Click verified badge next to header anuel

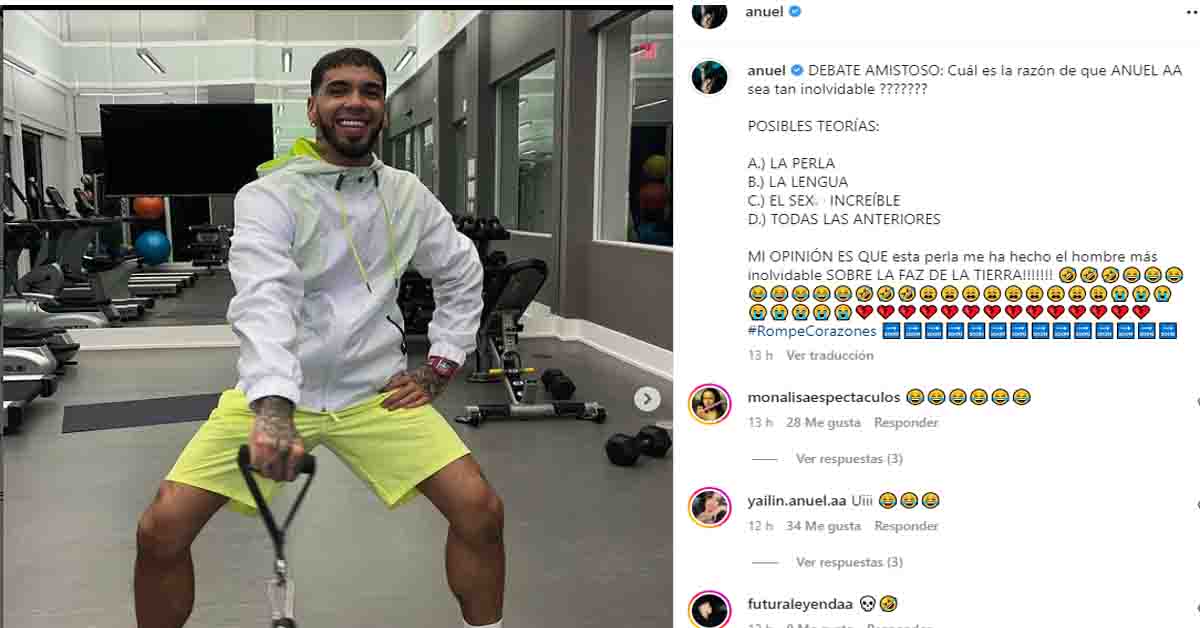tap(796, 12)
